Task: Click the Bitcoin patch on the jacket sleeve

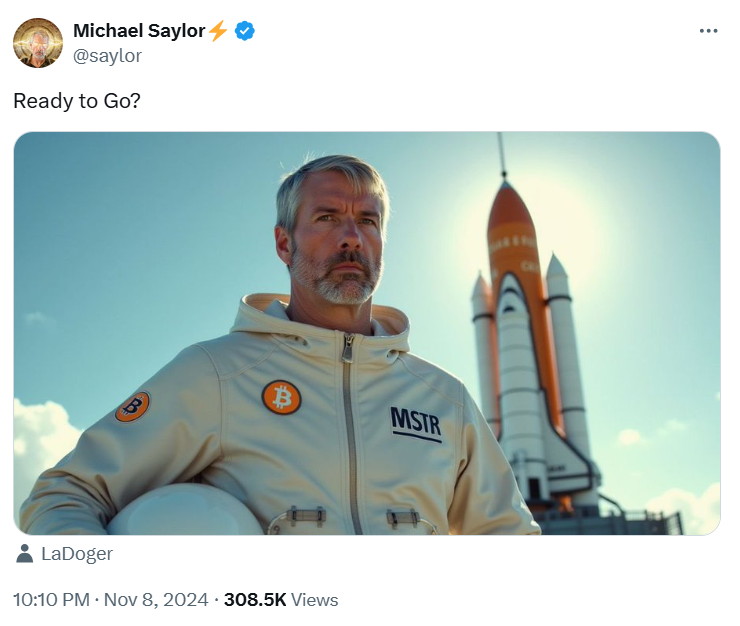Action: (133, 406)
